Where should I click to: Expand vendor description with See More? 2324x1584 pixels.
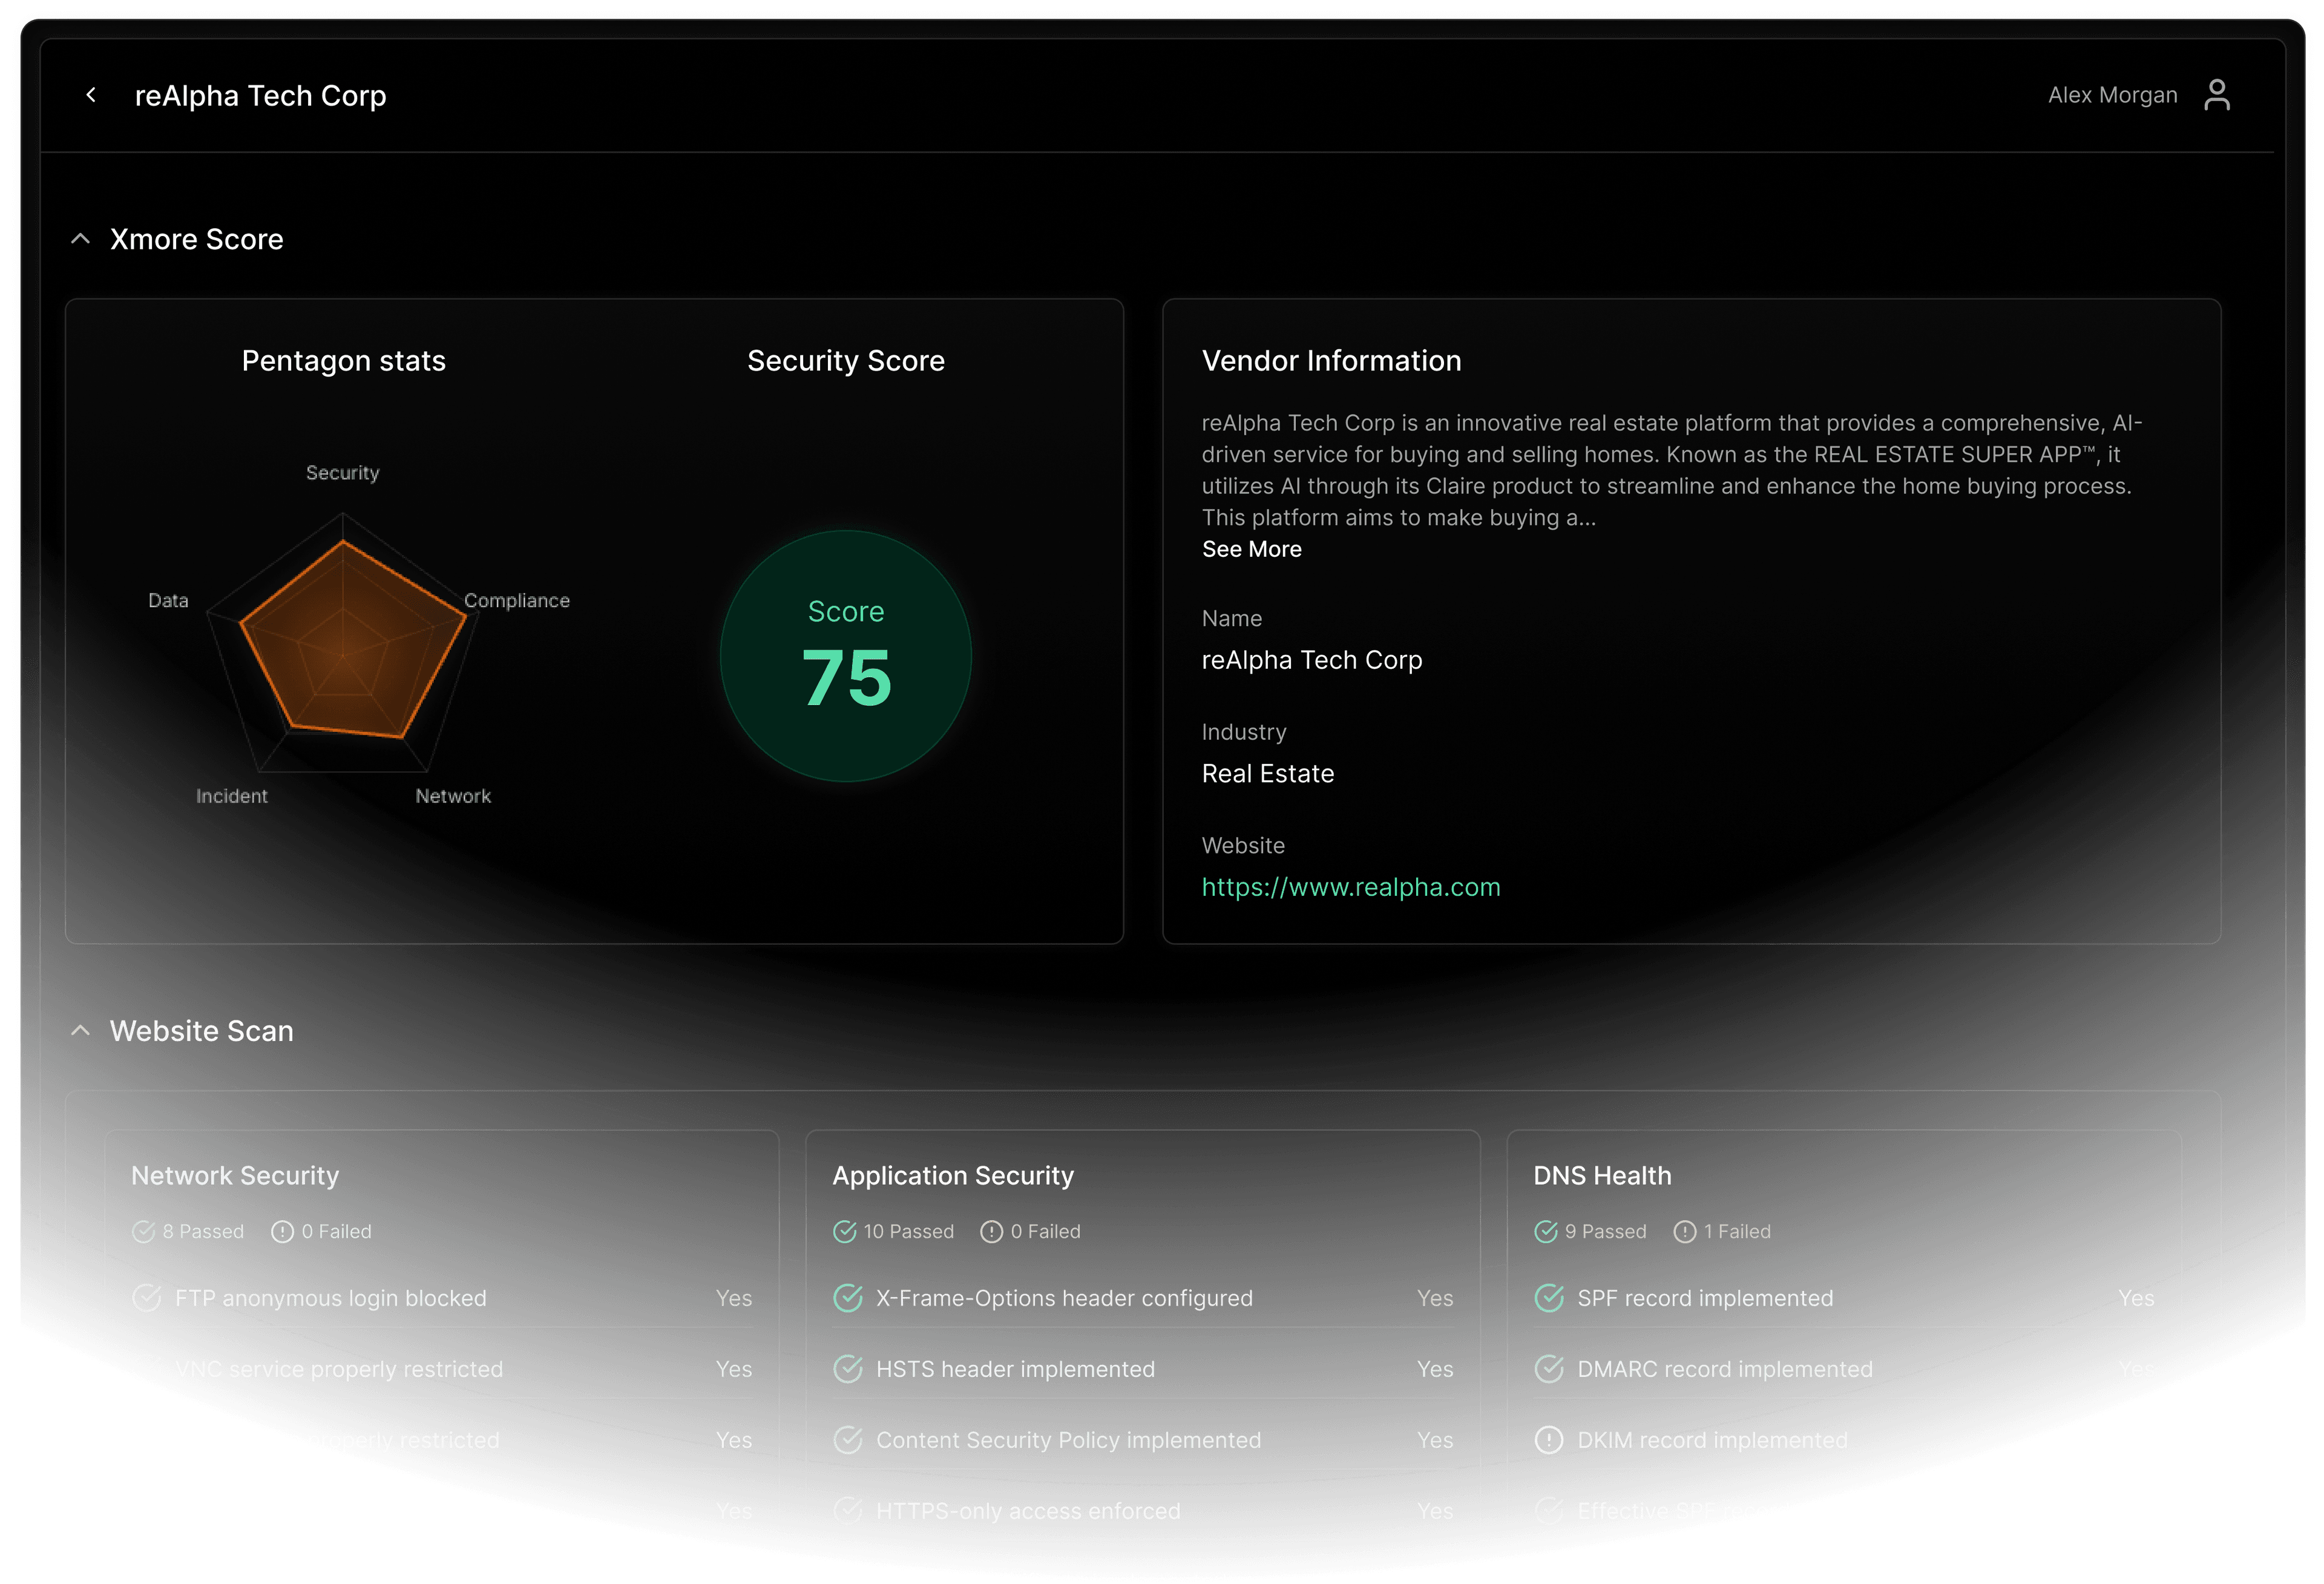(1251, 549)
